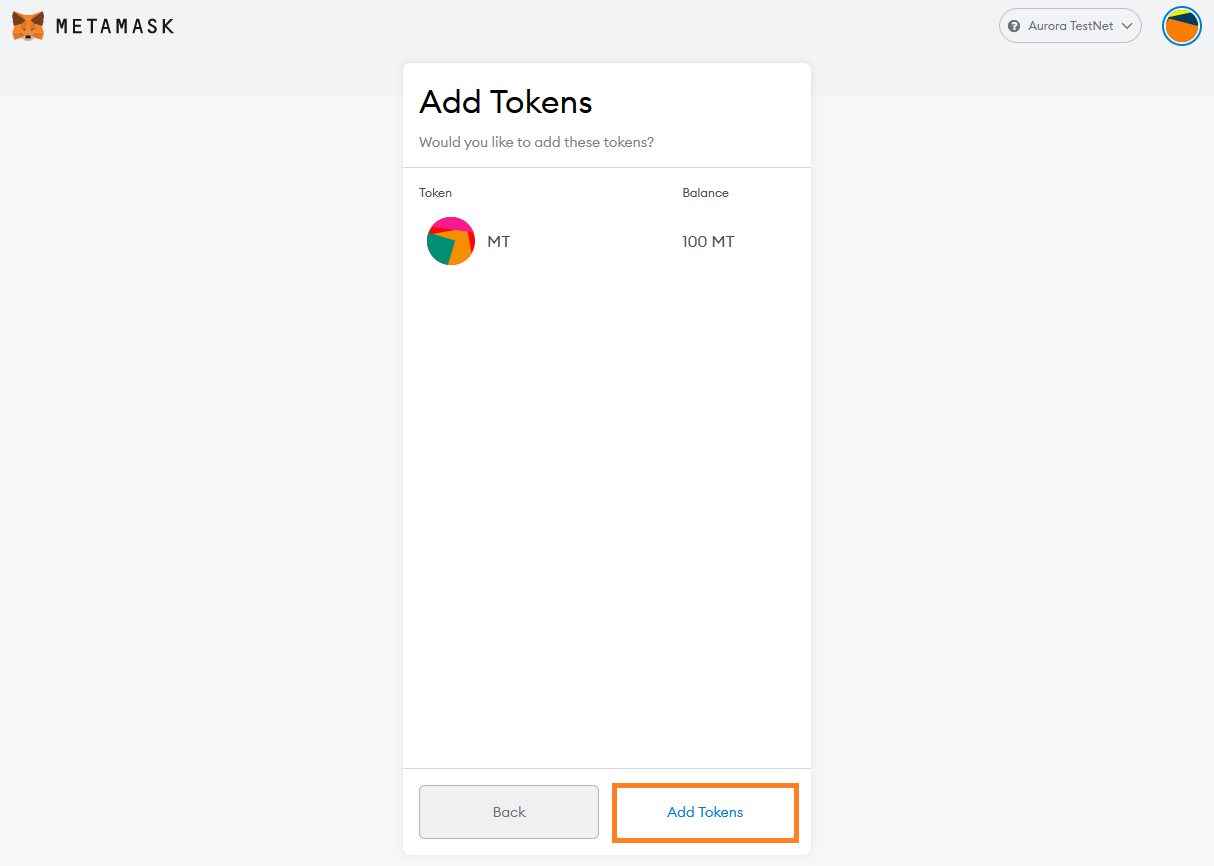Click 'Would you like to add these tokens?' text

point(536,142)
